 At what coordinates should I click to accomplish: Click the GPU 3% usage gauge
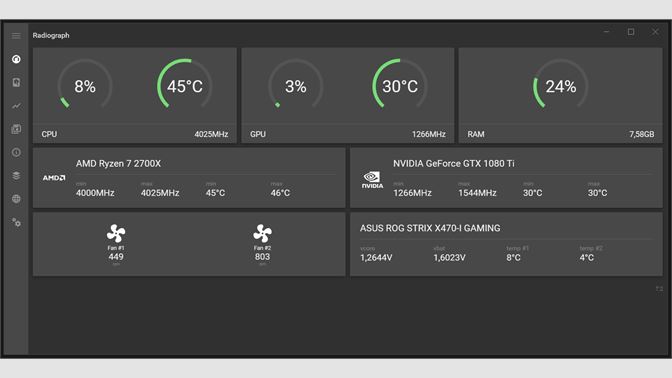[x=296, y=85]
